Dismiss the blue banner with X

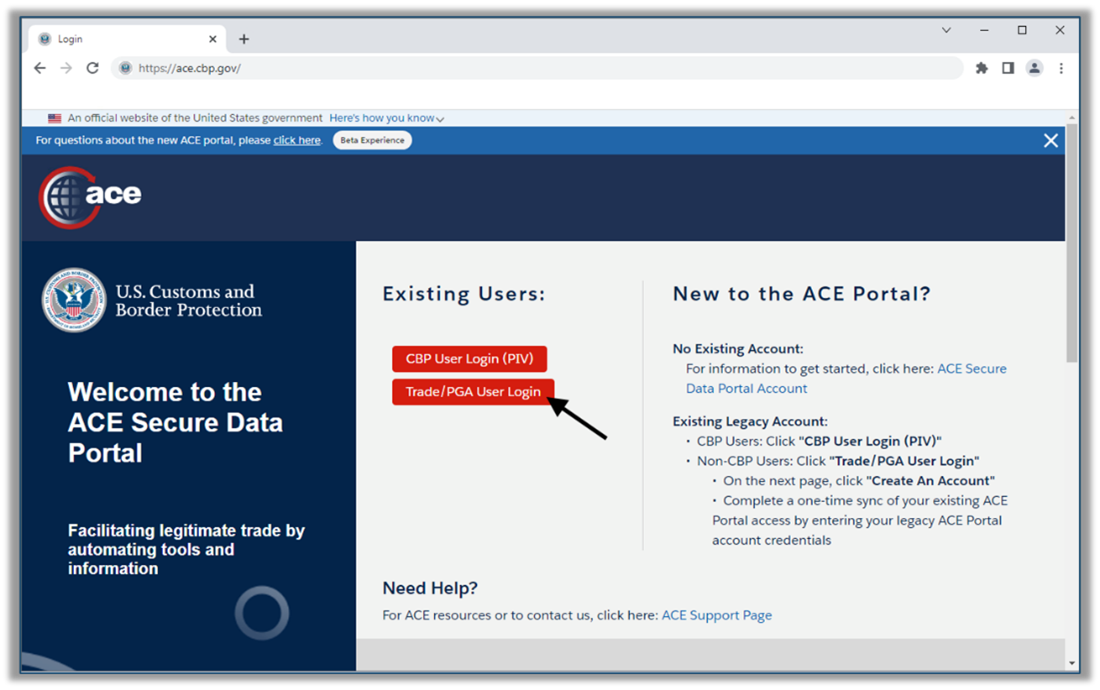point(1050,140)
